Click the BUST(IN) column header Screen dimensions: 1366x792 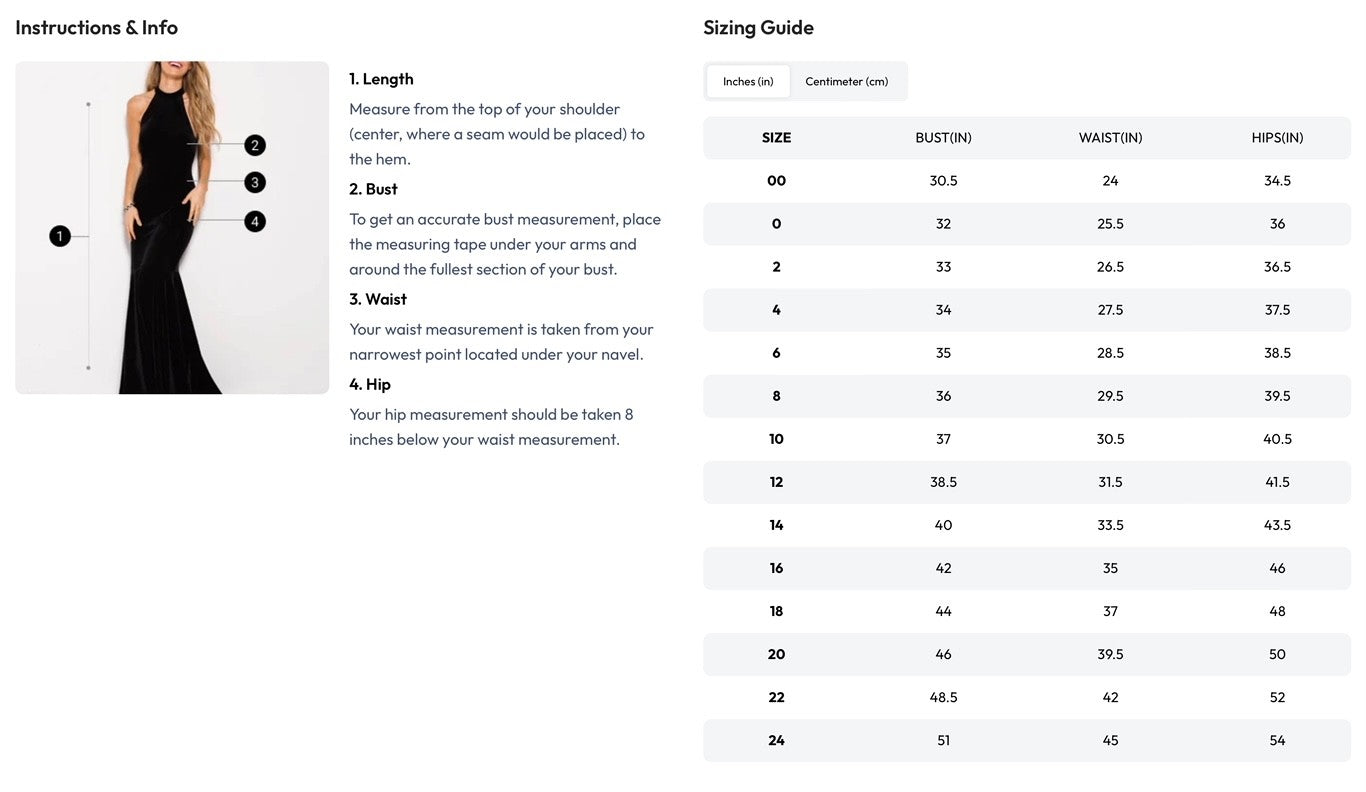pos(943,138)
